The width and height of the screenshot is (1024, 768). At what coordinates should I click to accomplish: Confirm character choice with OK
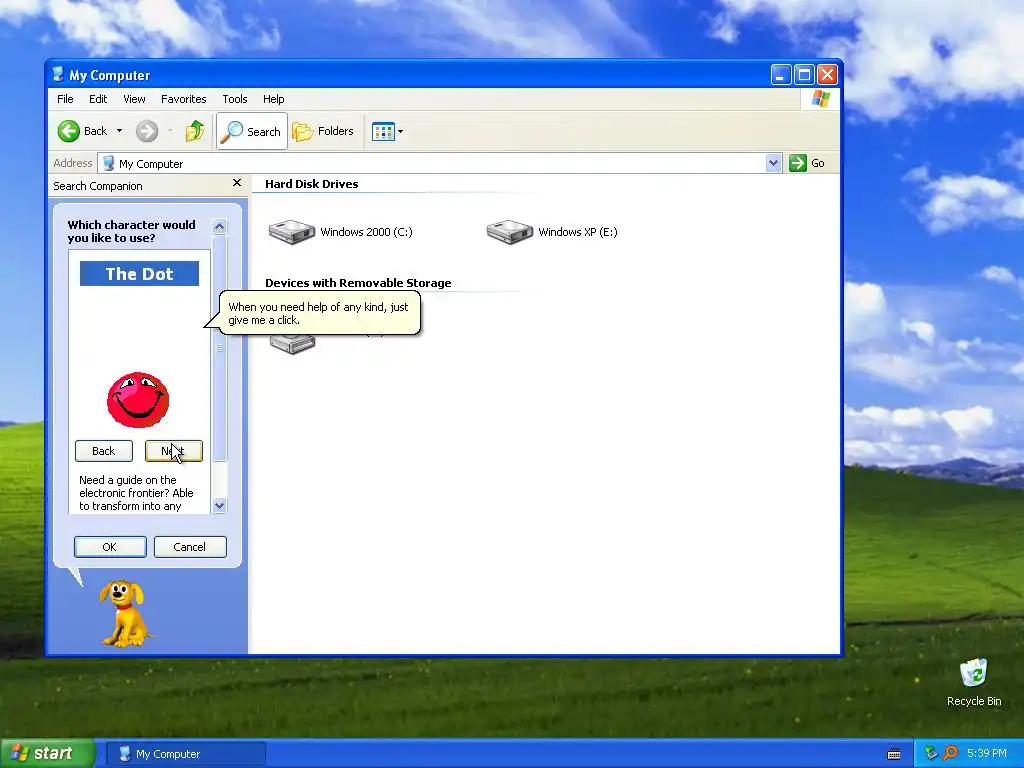110,547
